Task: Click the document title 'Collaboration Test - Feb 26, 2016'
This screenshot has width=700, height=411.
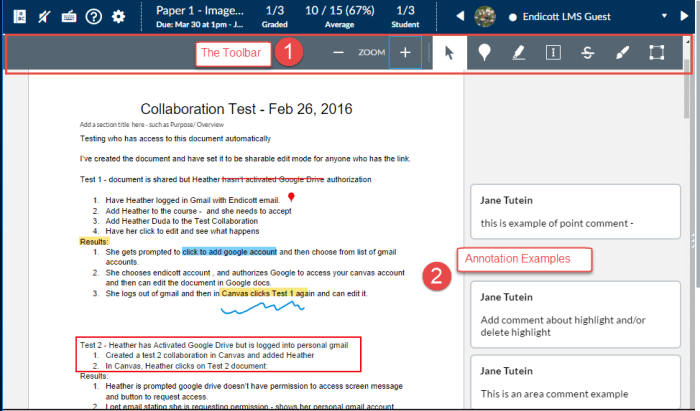Action: tap(246, 109)
